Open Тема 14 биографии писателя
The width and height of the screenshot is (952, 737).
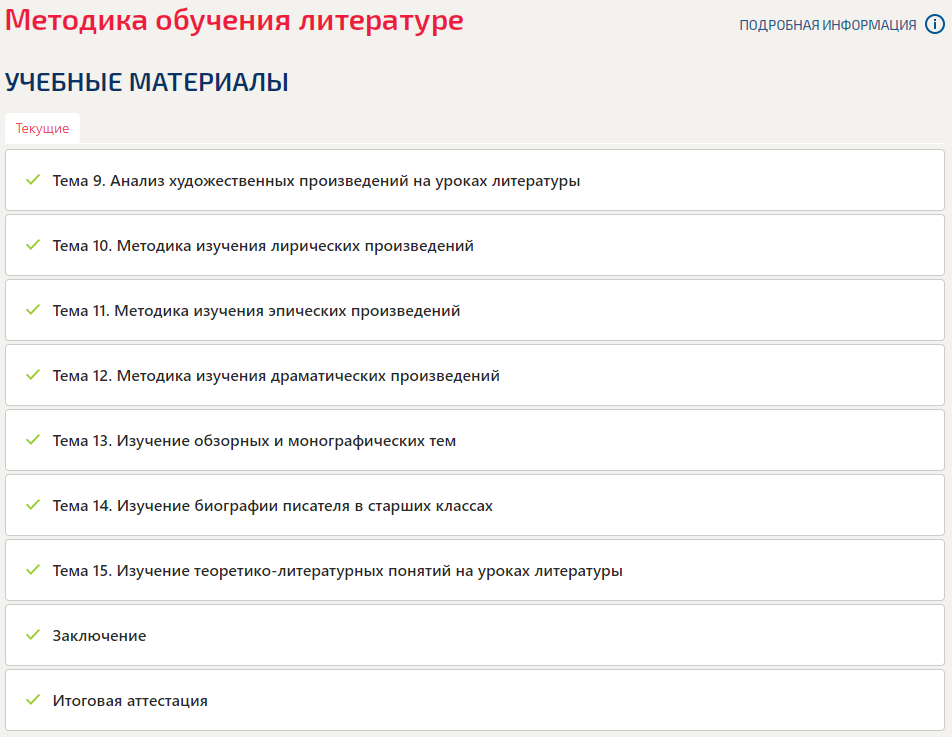point(475,505)
